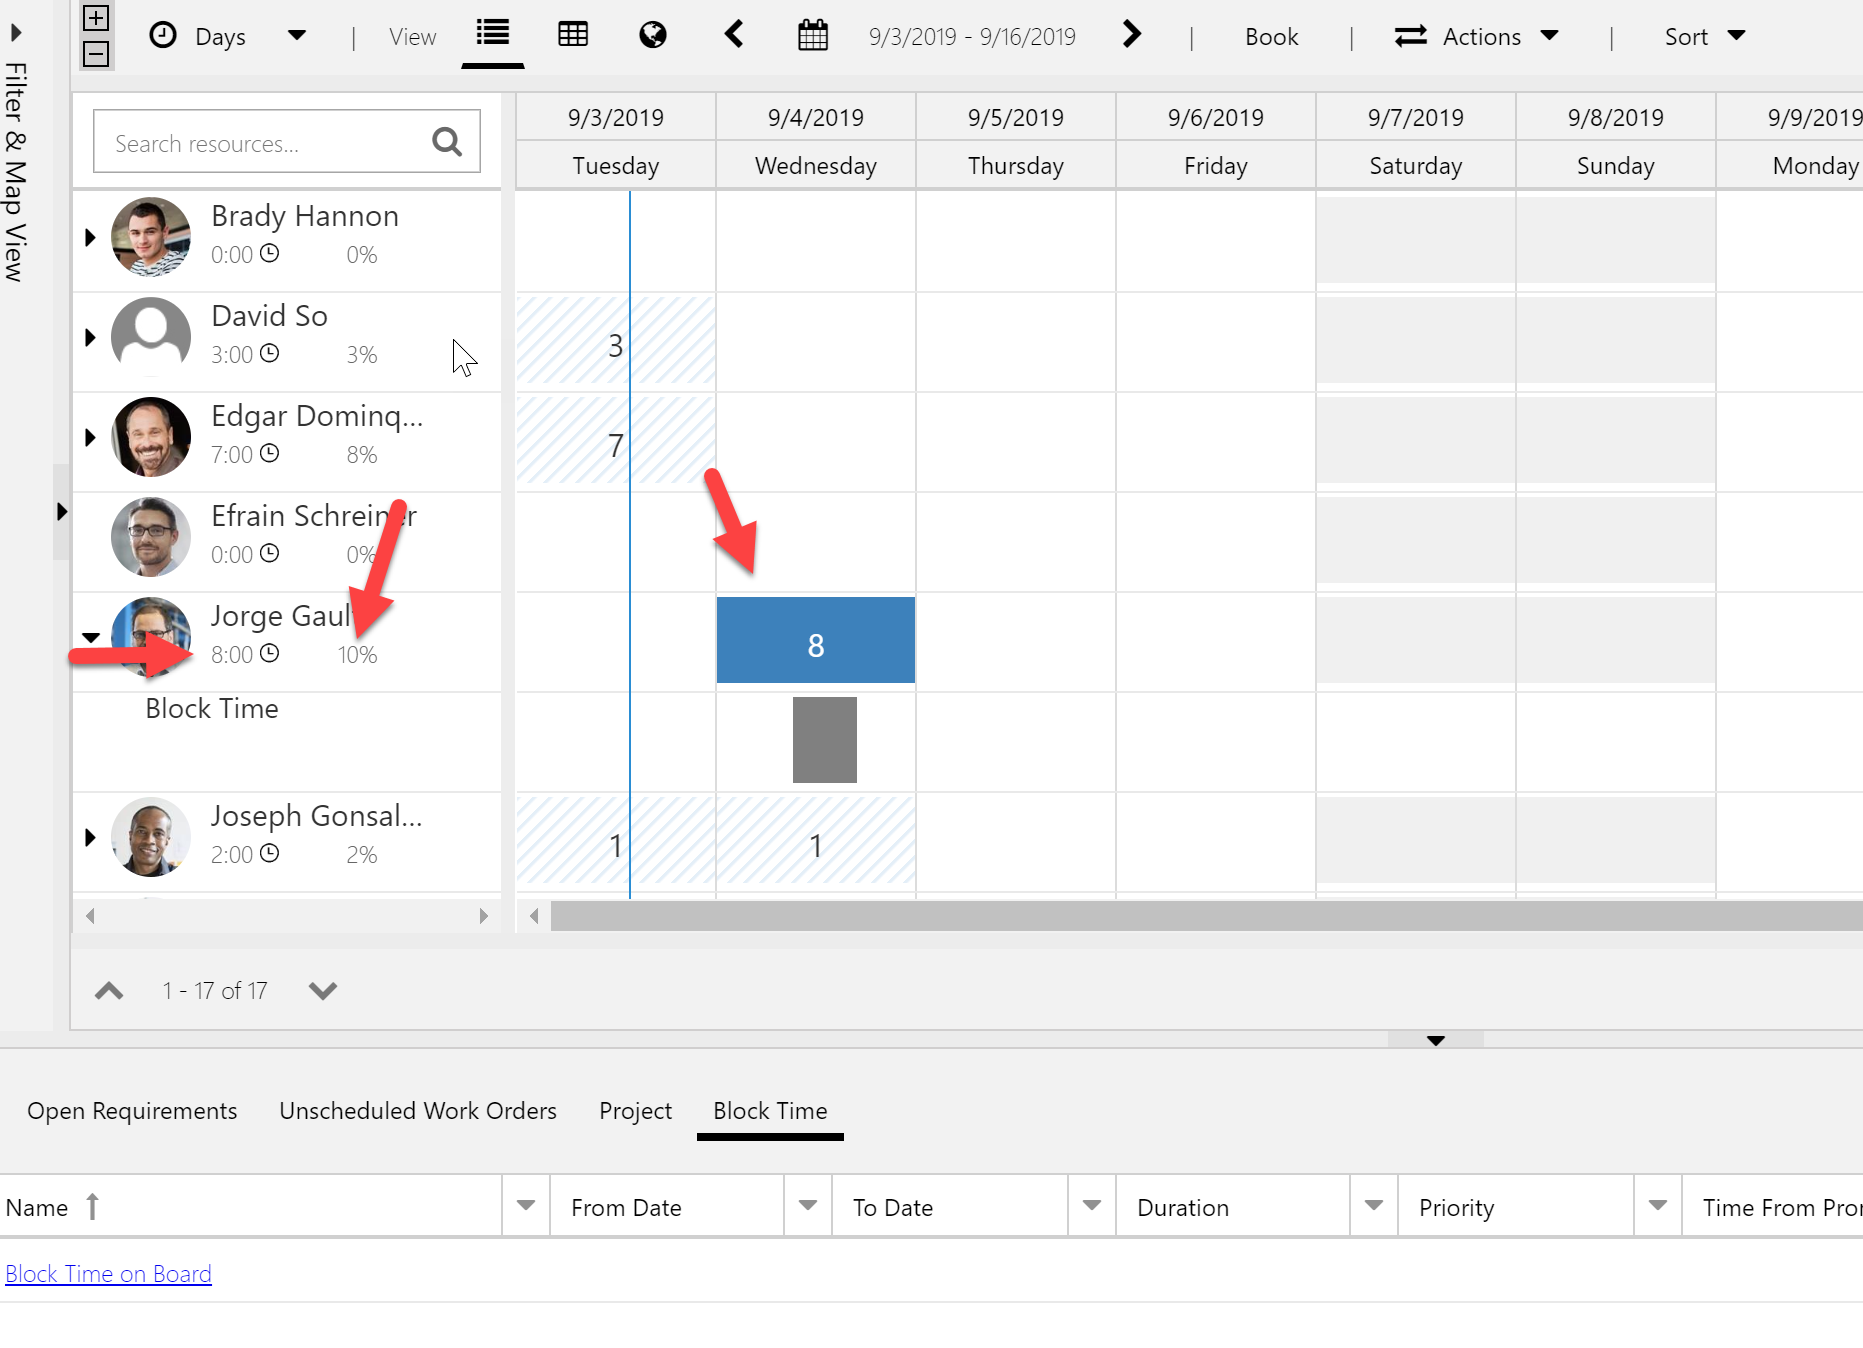This screenshot has width=1863, height=1348.
Task: Zoom out using the minus icon
Action: click(x=96, y=55)
